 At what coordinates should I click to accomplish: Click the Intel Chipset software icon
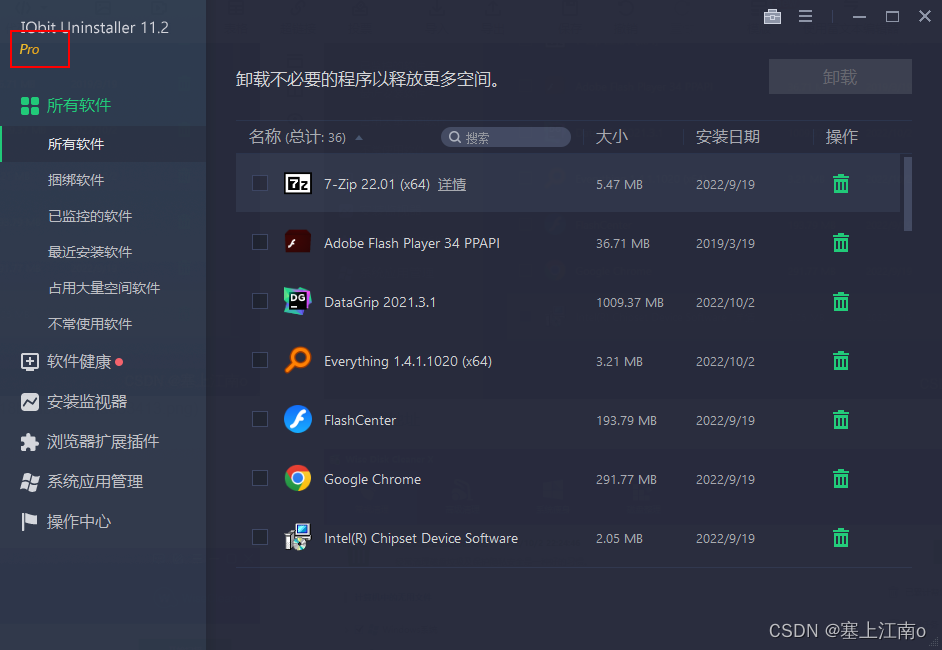(297, 537)
